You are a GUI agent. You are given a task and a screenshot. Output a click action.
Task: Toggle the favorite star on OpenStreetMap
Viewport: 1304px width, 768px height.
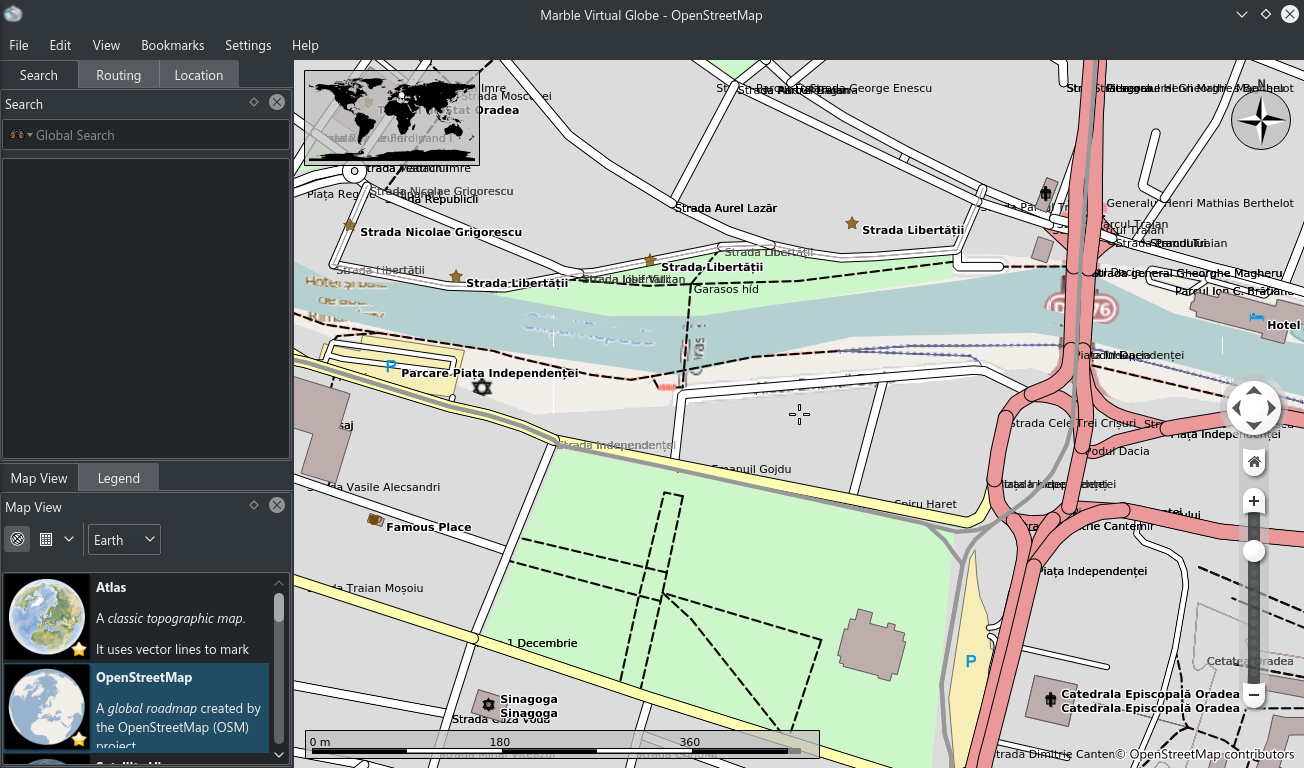pyautogui.click(x=79, y=740)
